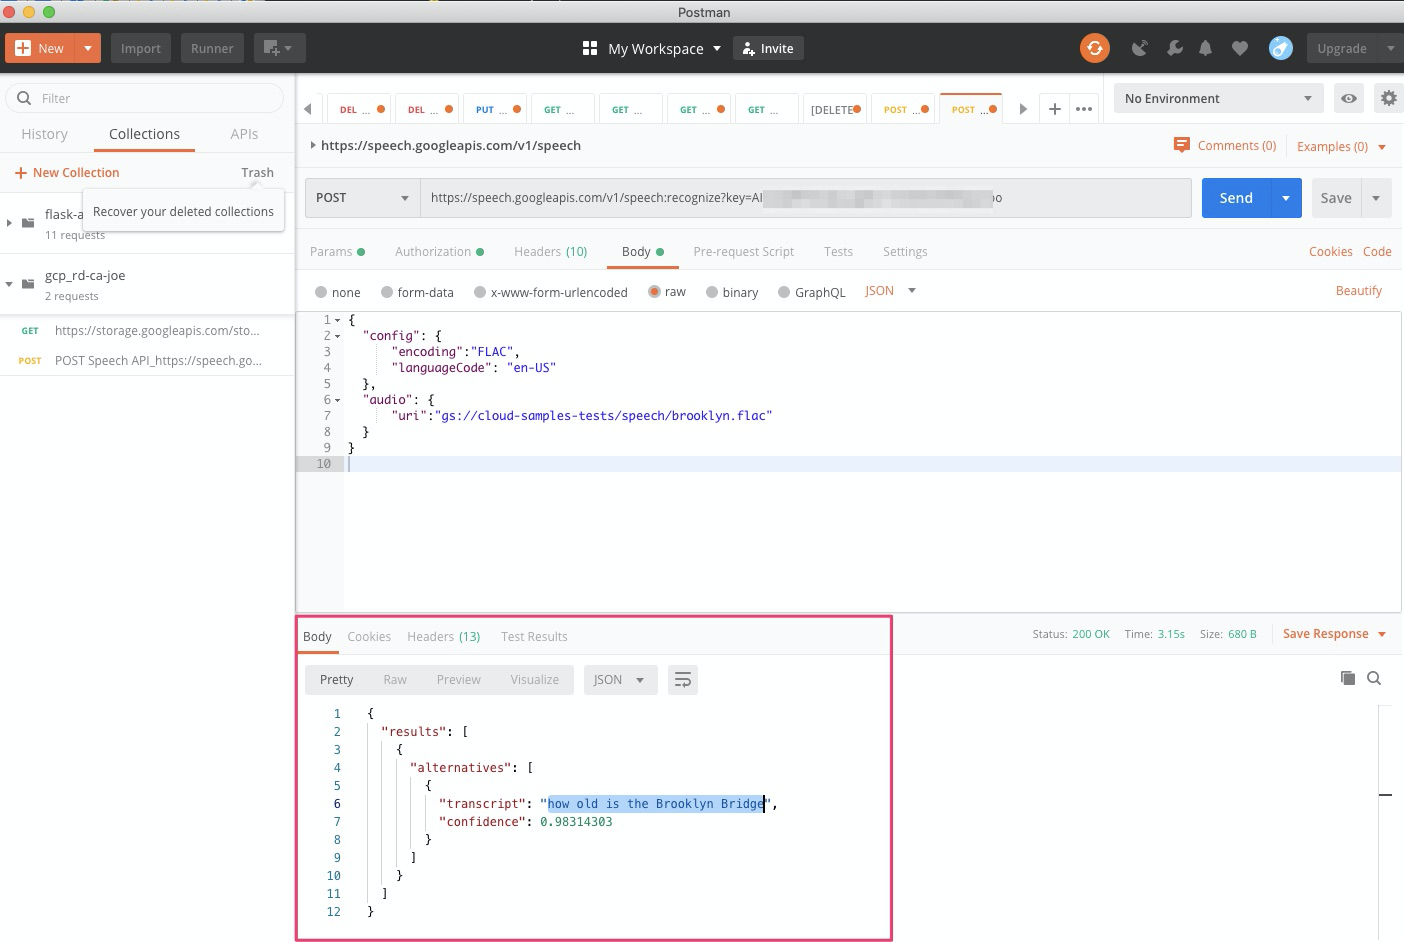Screen dimensions: 1404x942
Task: Open the tab options ellipsis menu
Action: point(1084,109)
